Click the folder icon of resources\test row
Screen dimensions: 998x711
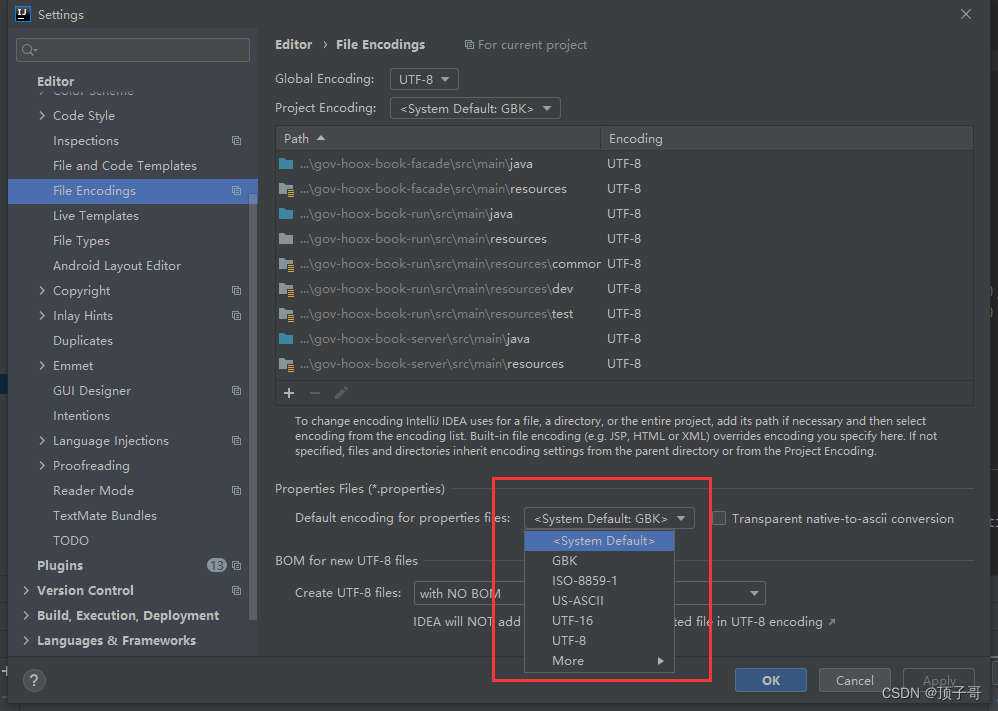point(286,314)
